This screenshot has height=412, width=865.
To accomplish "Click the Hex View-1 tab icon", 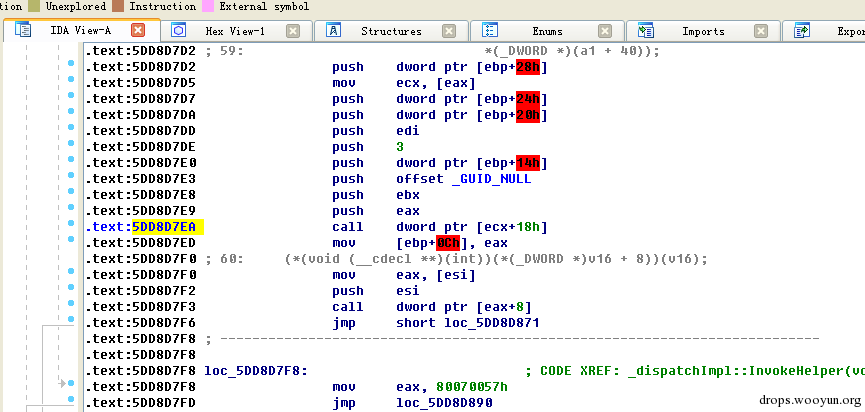I will [x=179, y=31].
